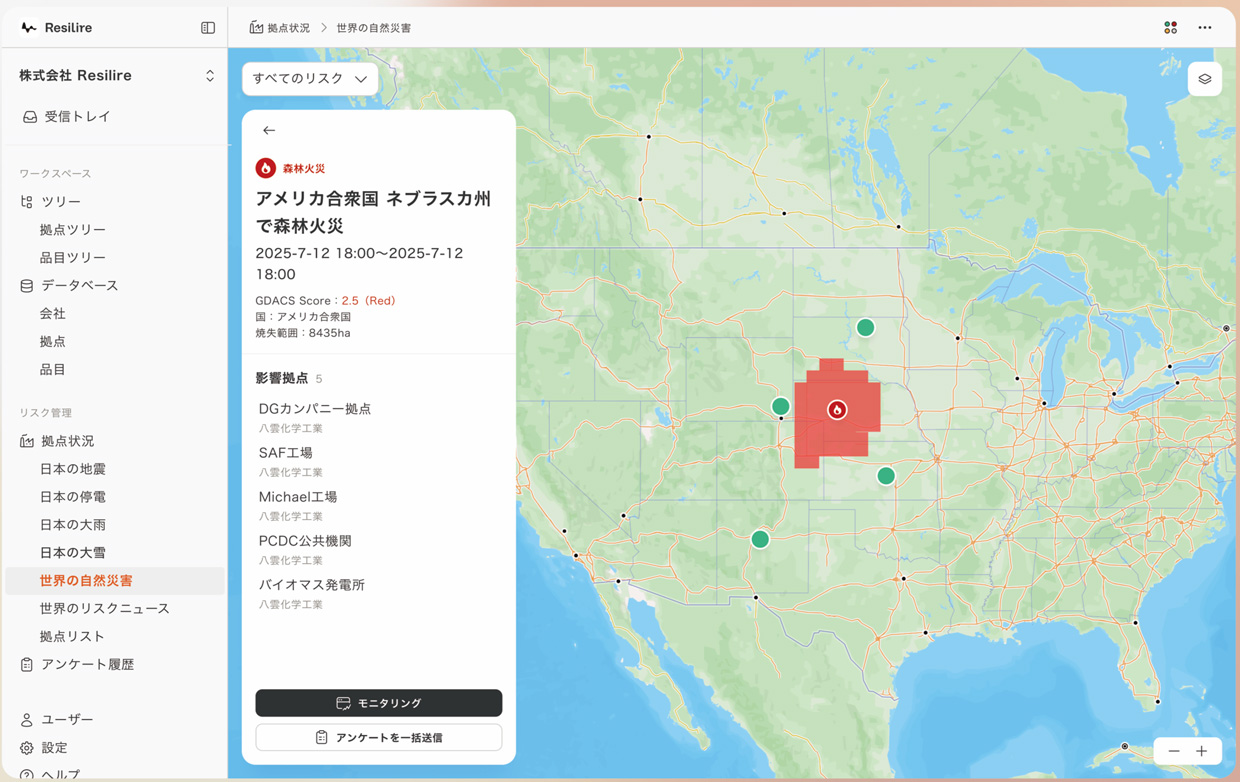Image resolution: width=1240 pixels, height=782 pixels.
Task: Open the three-dot overflow menu in top bar
Action: coord(1205,27)
